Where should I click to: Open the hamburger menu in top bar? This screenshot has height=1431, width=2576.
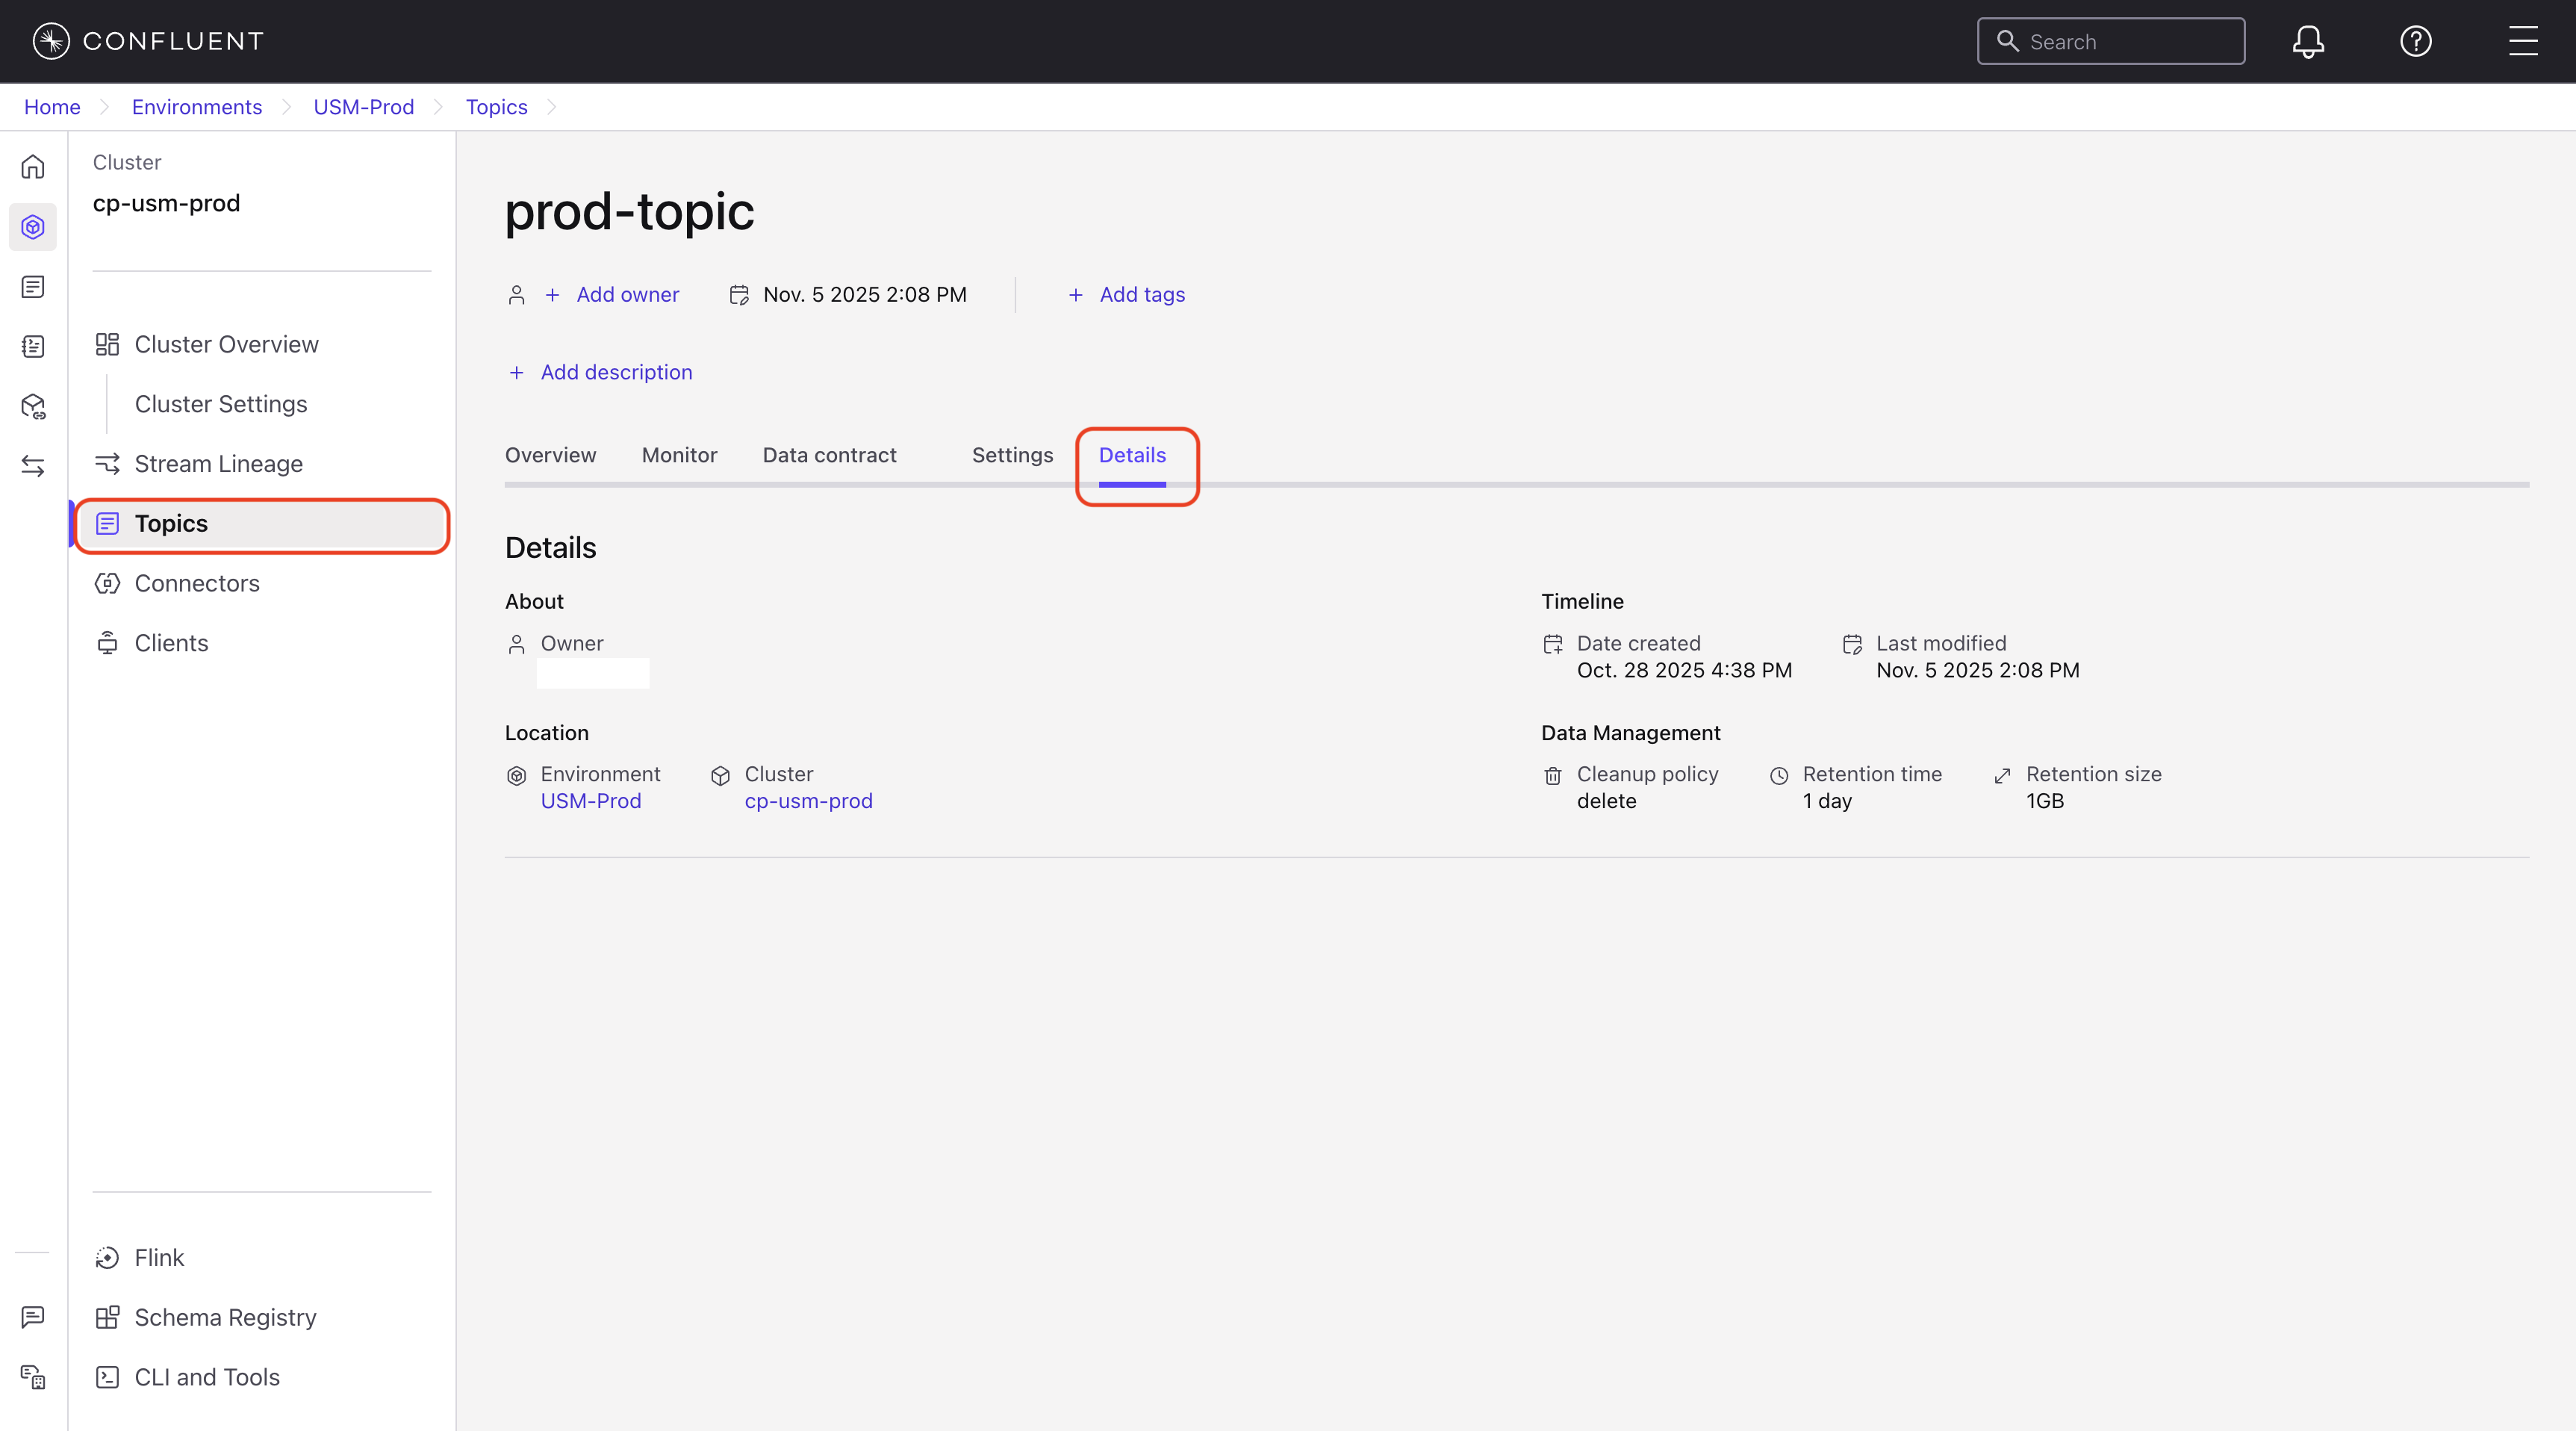coord(2523,41)
